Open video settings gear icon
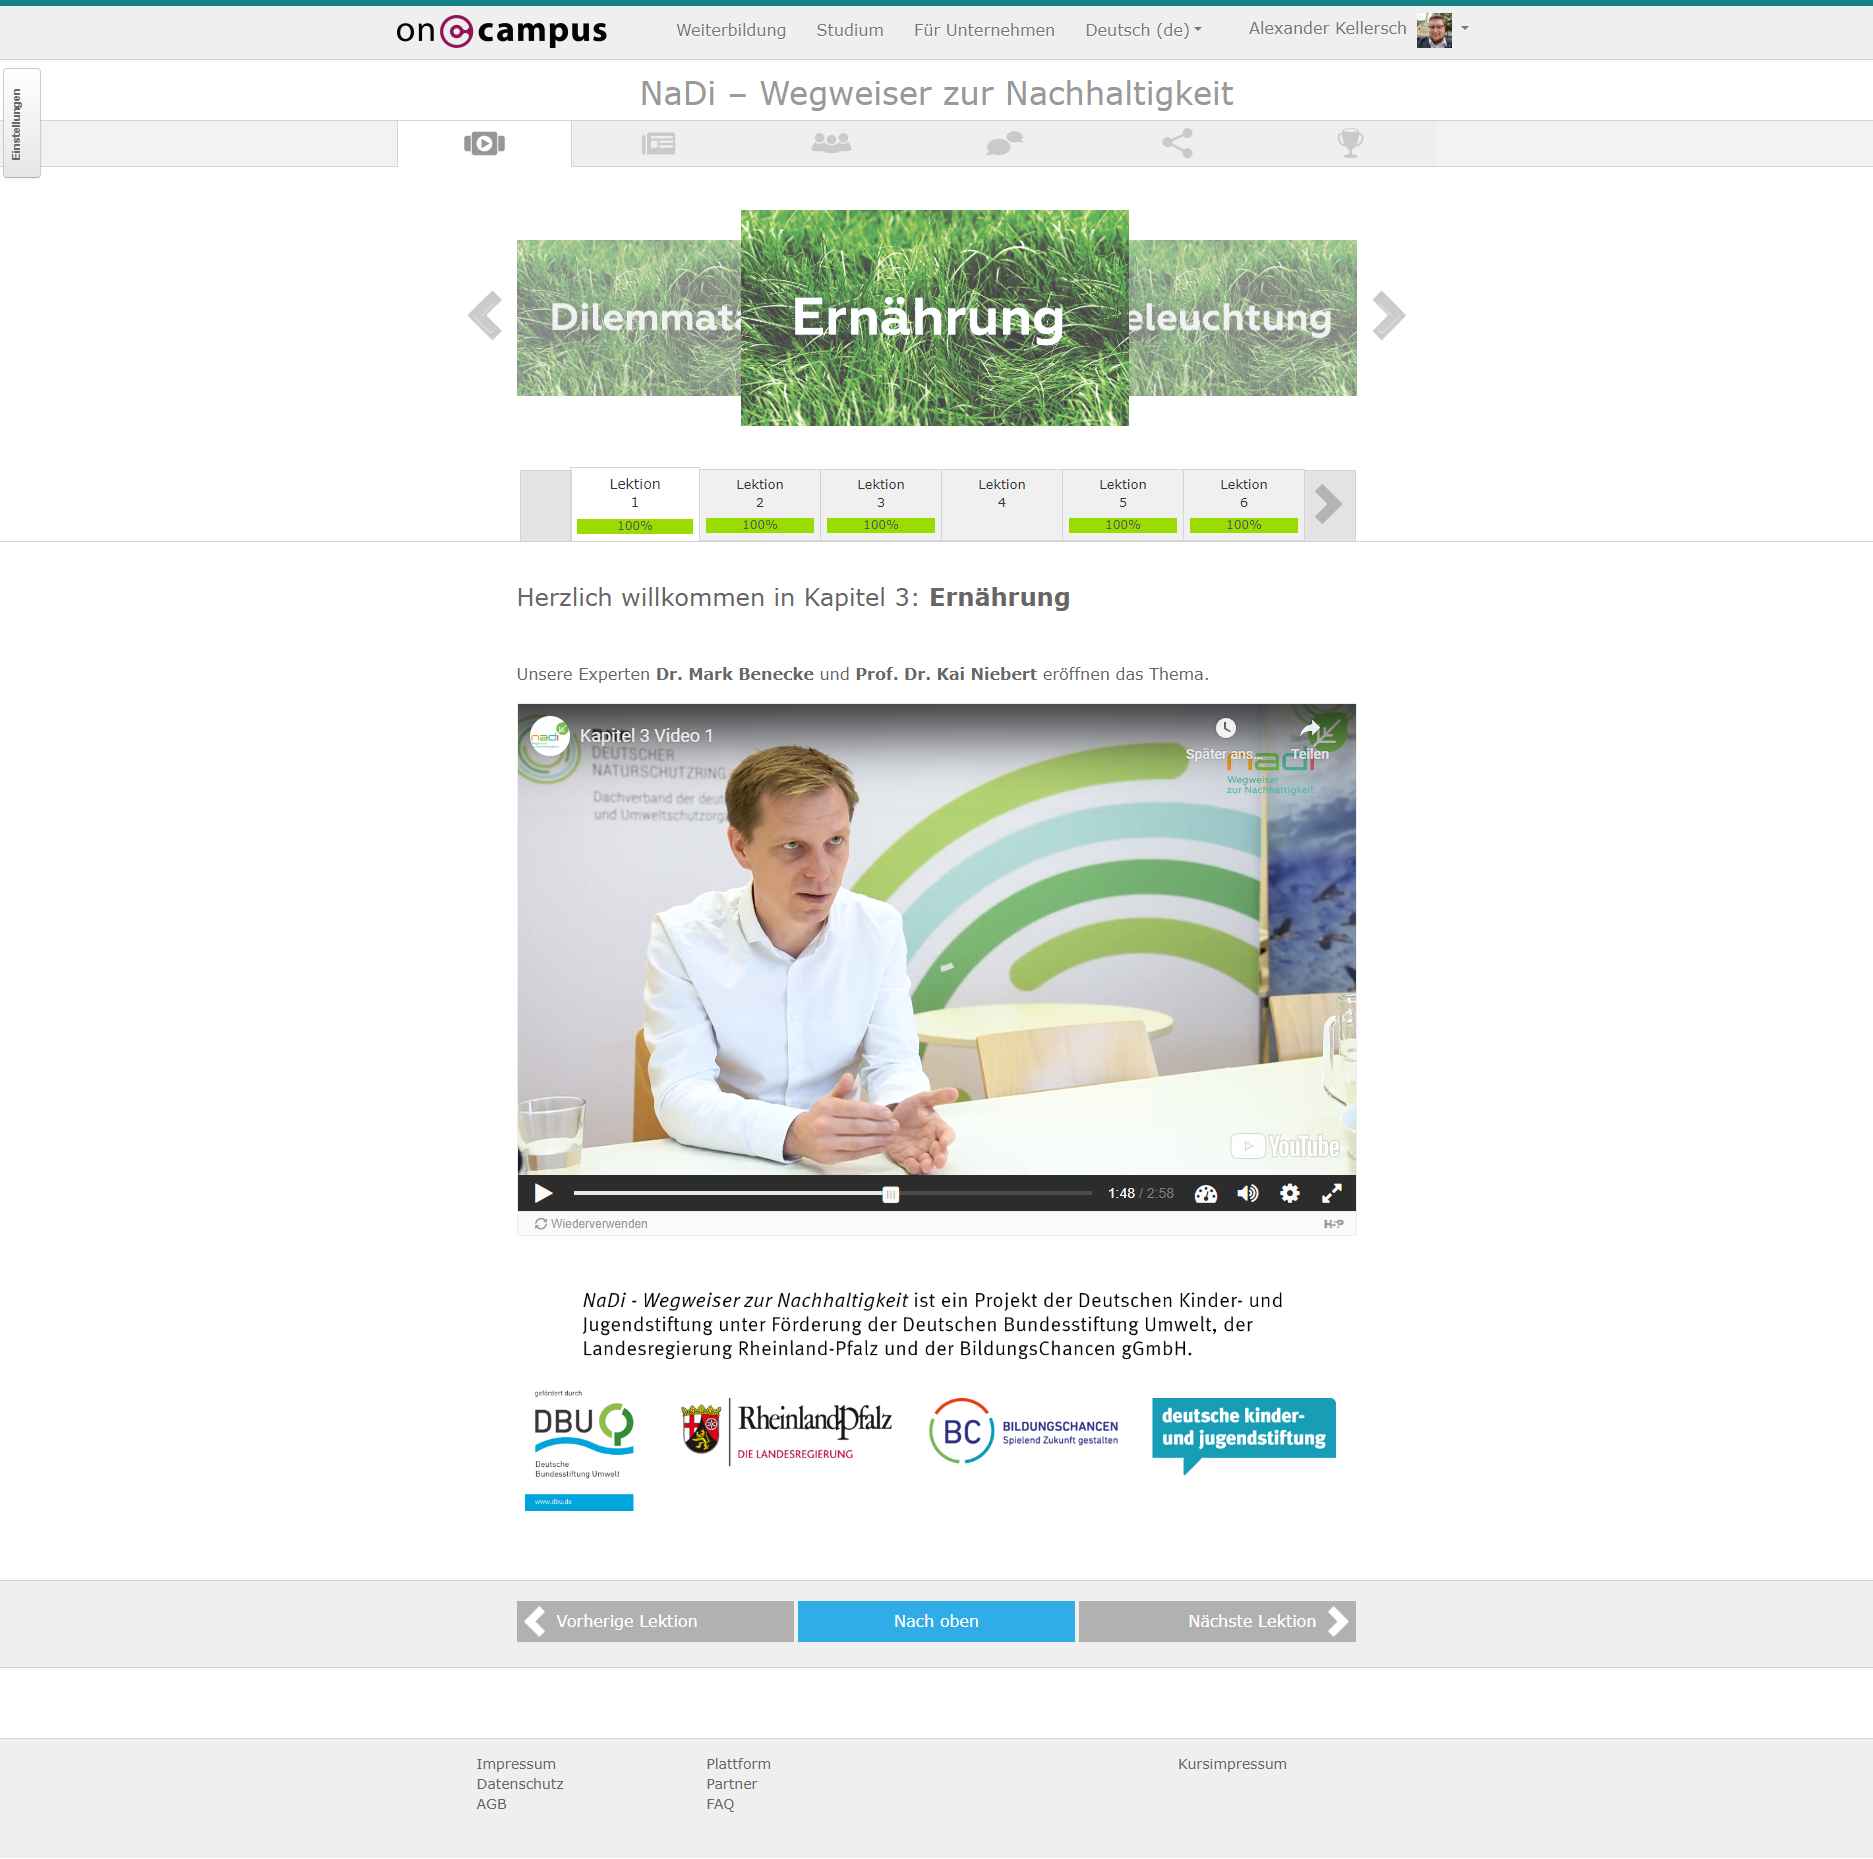Viewport: 1873px width, 1859px height. click(1290, 1193)
